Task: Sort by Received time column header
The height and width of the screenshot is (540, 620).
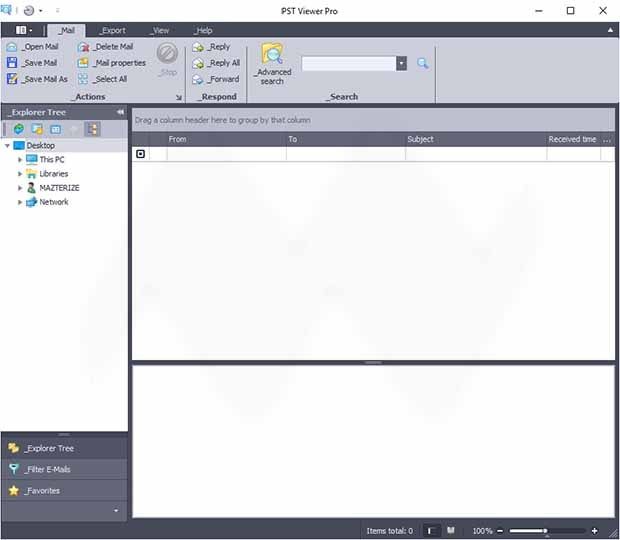Action: pyautogui.click(x=573, y=139)
